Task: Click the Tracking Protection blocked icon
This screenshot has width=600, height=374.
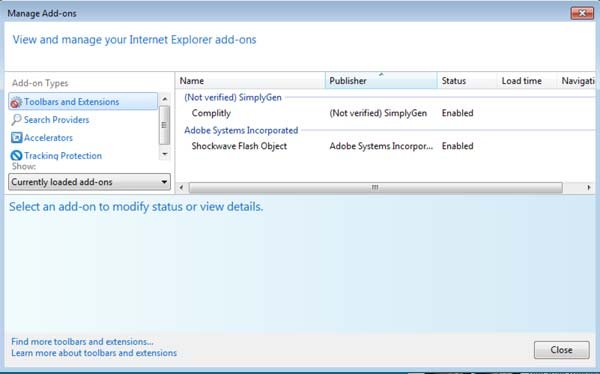Action: coord(16,155)
